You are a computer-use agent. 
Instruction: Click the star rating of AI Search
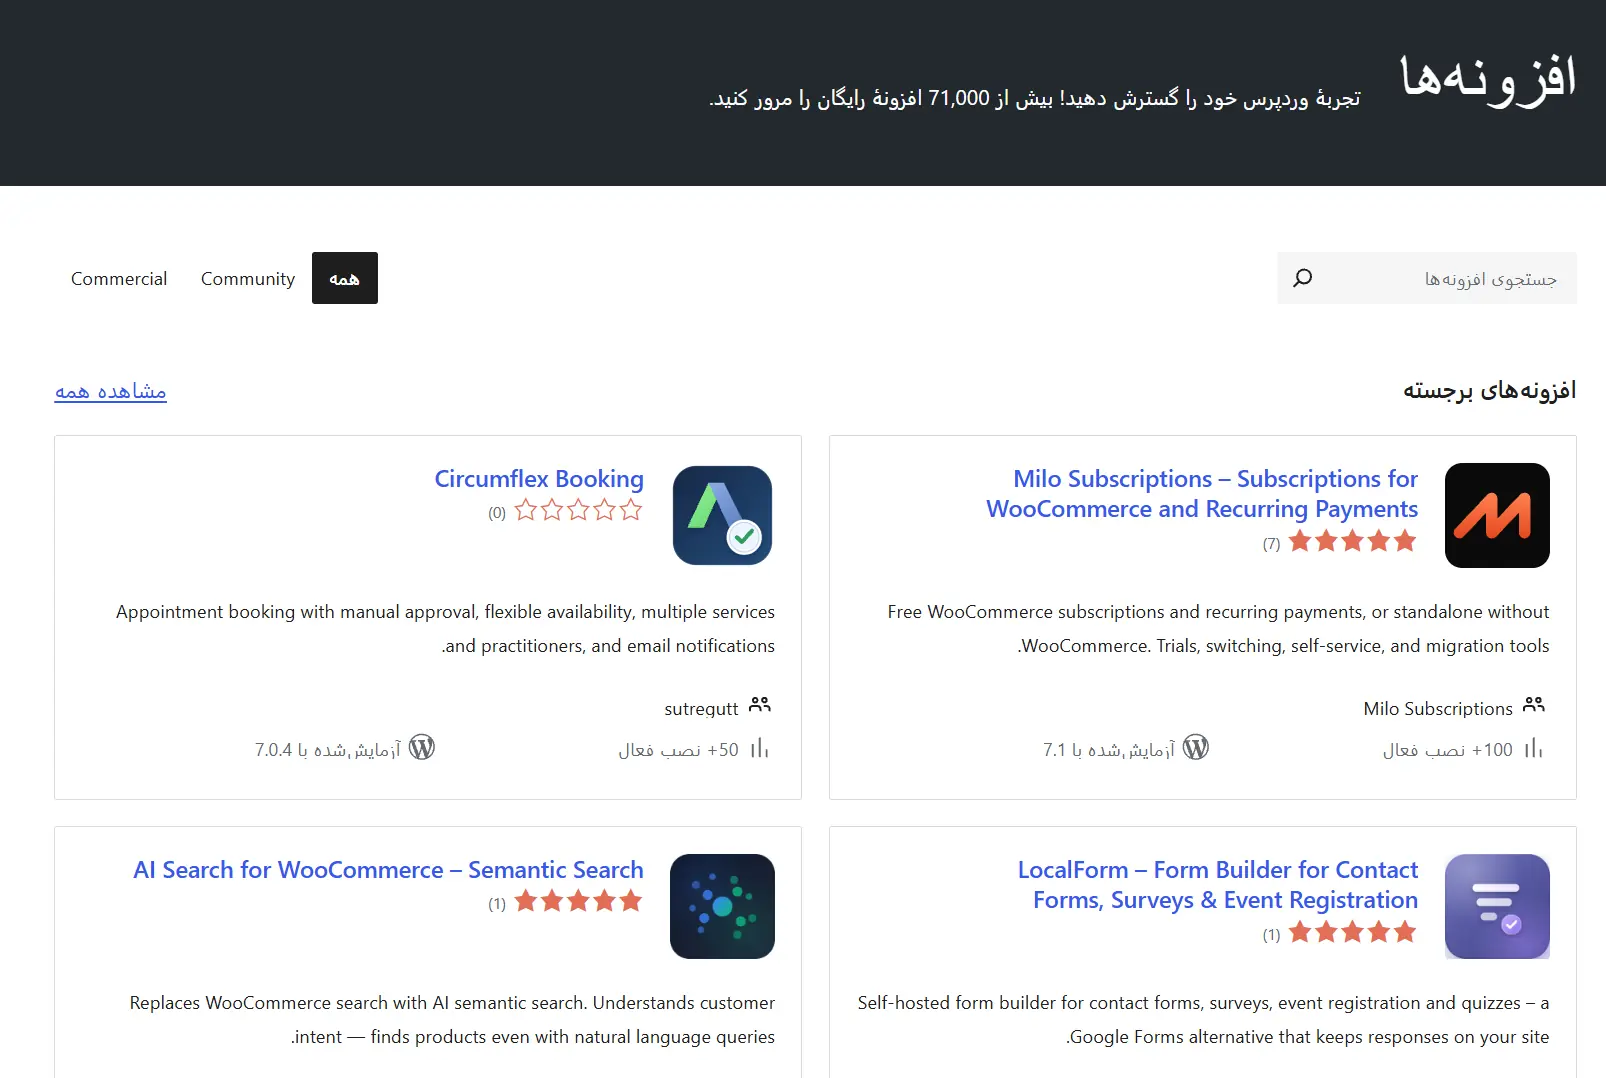[579, 902]
